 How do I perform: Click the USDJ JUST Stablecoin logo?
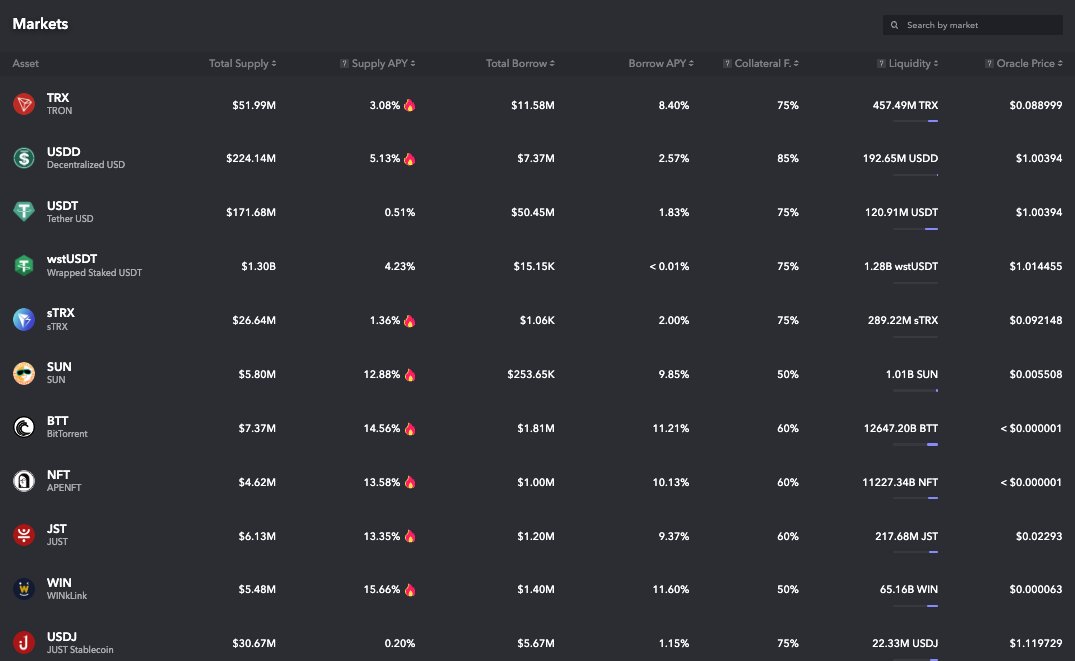tap(24, 642)
